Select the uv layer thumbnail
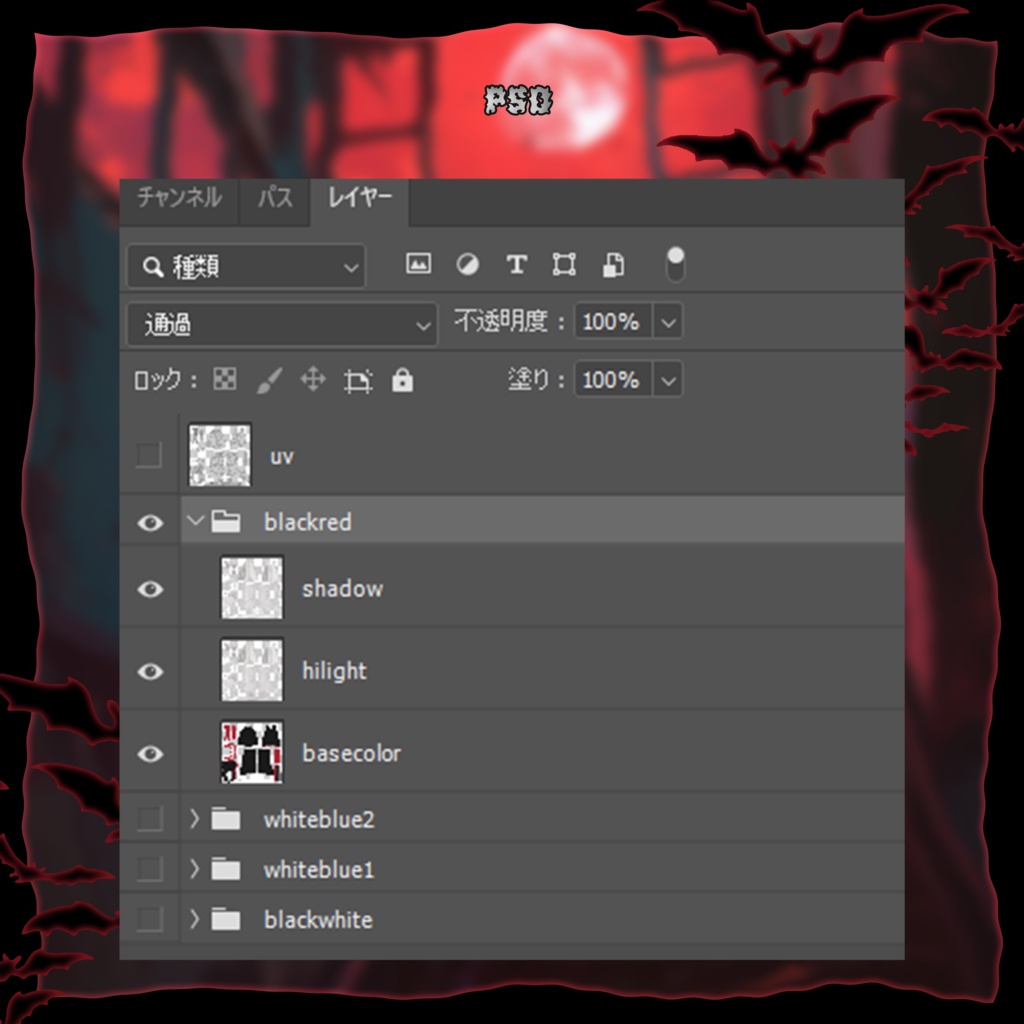 pyautogui.click(x=219, y=455)
